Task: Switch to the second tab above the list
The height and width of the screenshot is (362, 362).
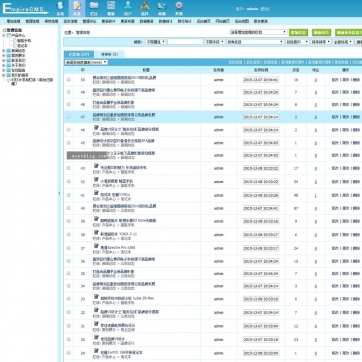Action: pyautogui.click(x=109, y=54)
